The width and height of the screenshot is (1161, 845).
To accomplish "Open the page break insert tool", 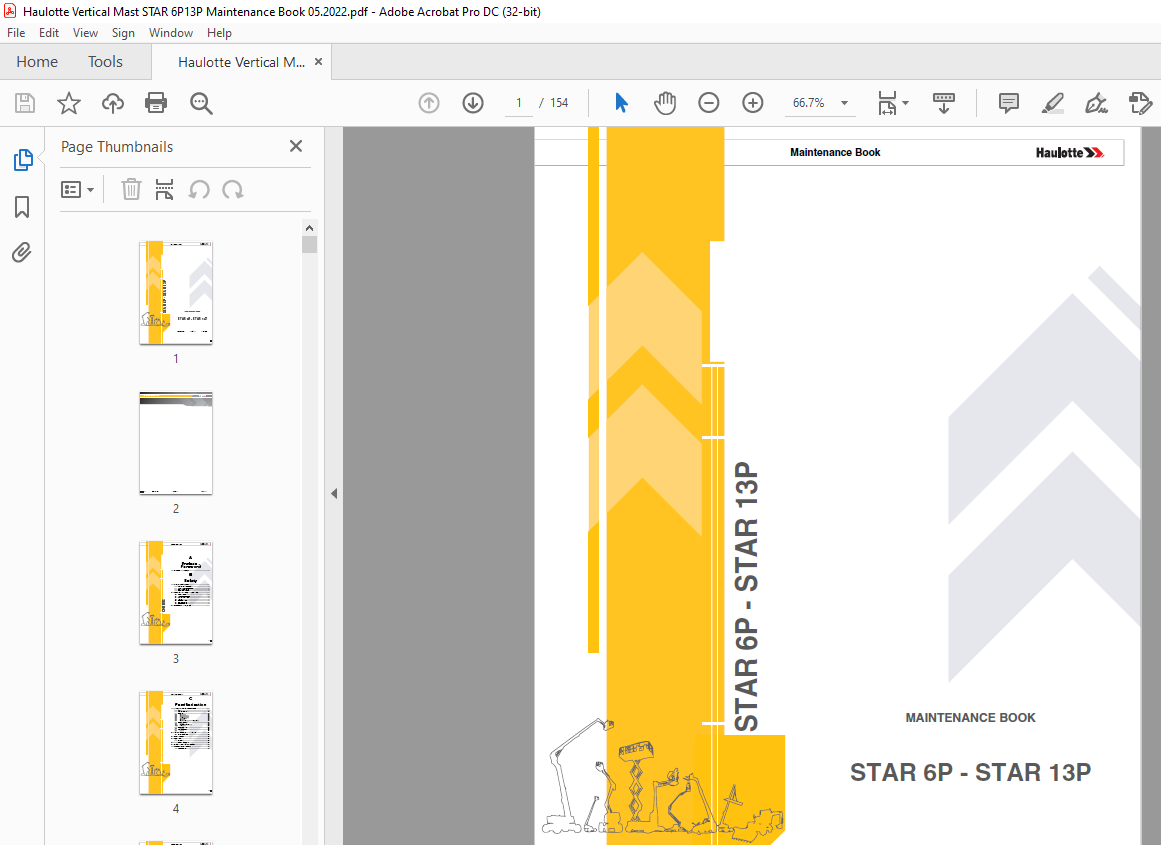I will pos(164,190).
